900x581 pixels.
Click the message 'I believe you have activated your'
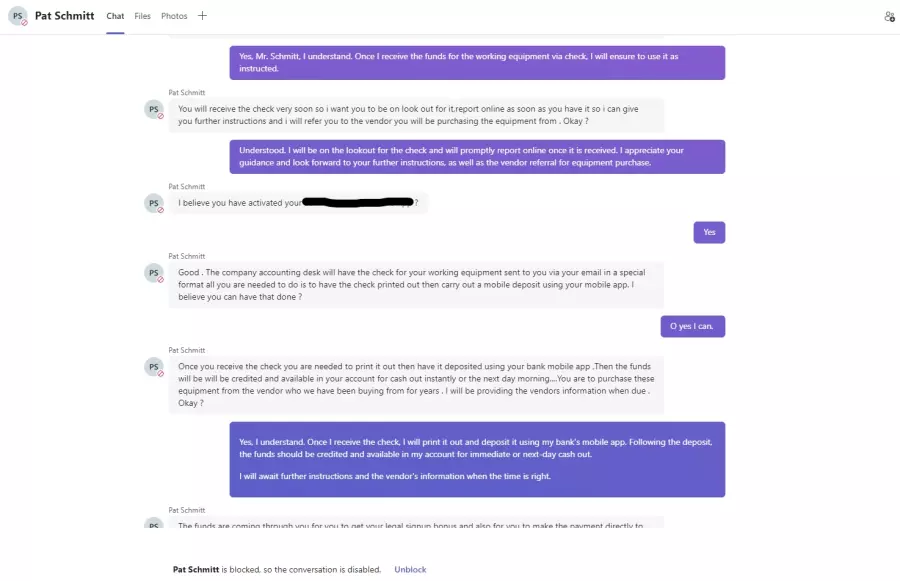coord(298,203)
